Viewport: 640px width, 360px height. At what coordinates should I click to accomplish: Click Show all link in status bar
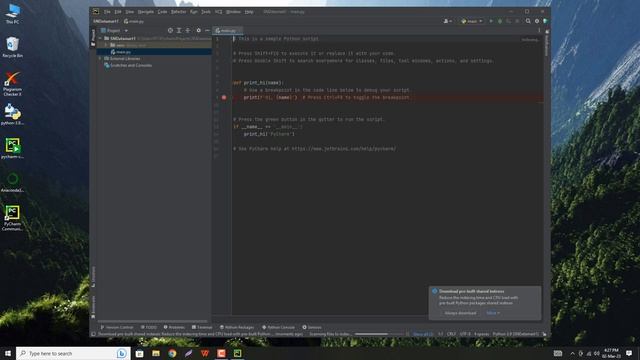click(x=423, y=334)
